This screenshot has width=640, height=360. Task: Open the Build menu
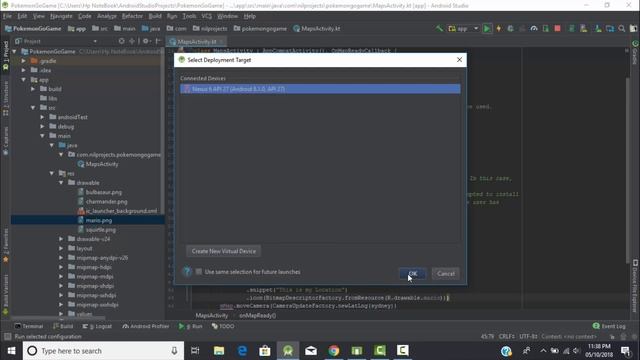(x=155, y=16)
